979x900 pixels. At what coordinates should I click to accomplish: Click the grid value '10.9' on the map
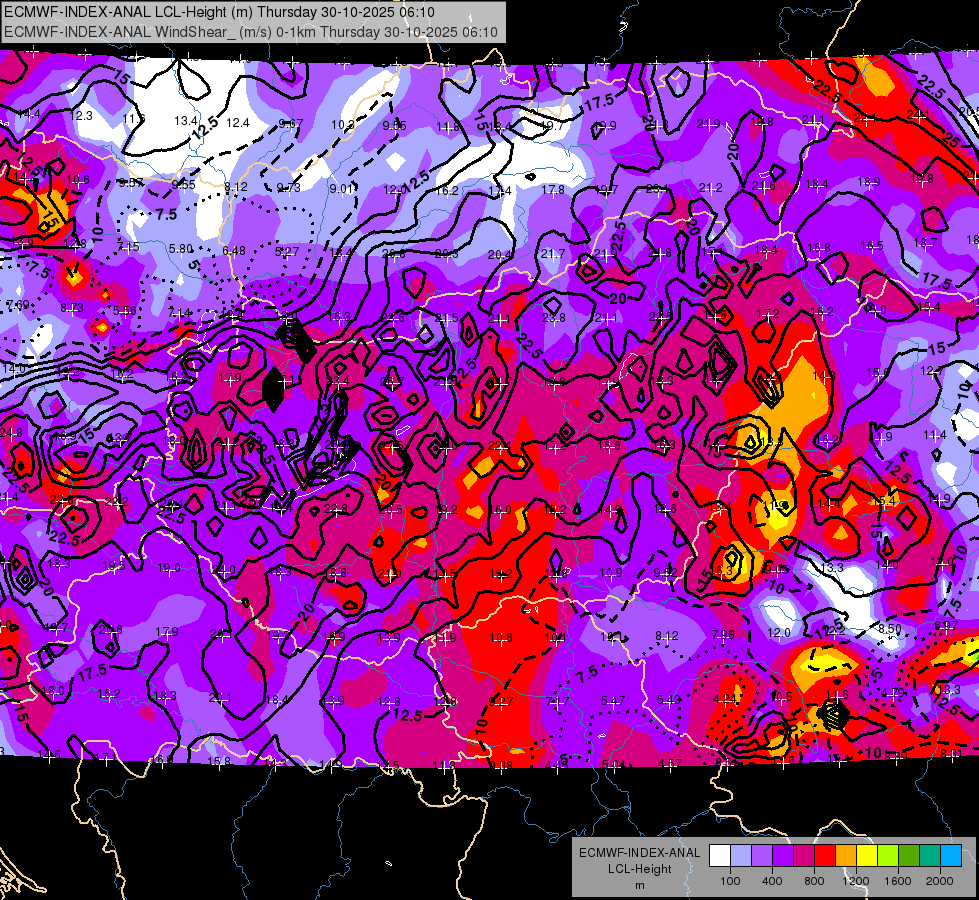[x=611, y=573]
